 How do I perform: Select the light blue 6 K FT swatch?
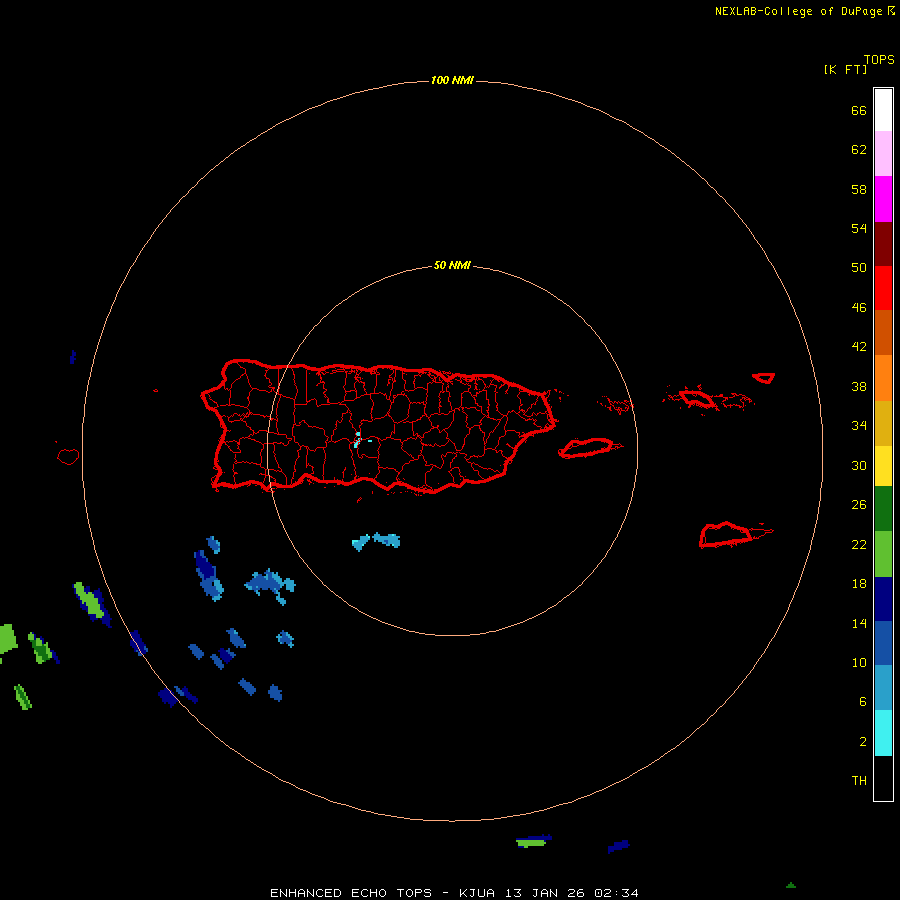[883, 688]
